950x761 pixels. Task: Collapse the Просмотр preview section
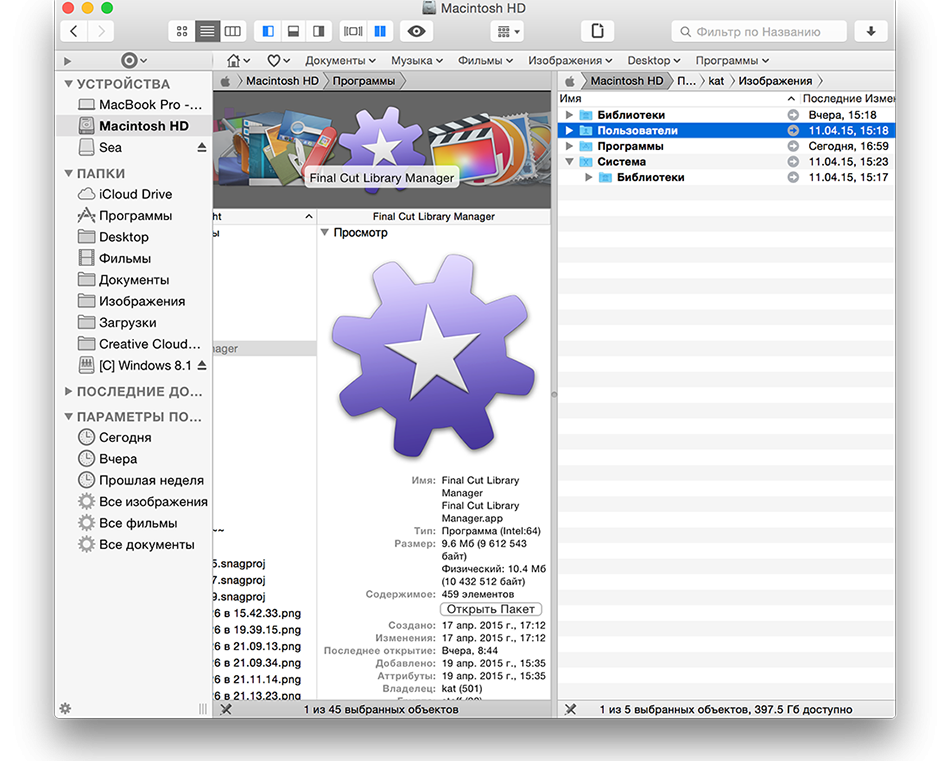(325, 233)
